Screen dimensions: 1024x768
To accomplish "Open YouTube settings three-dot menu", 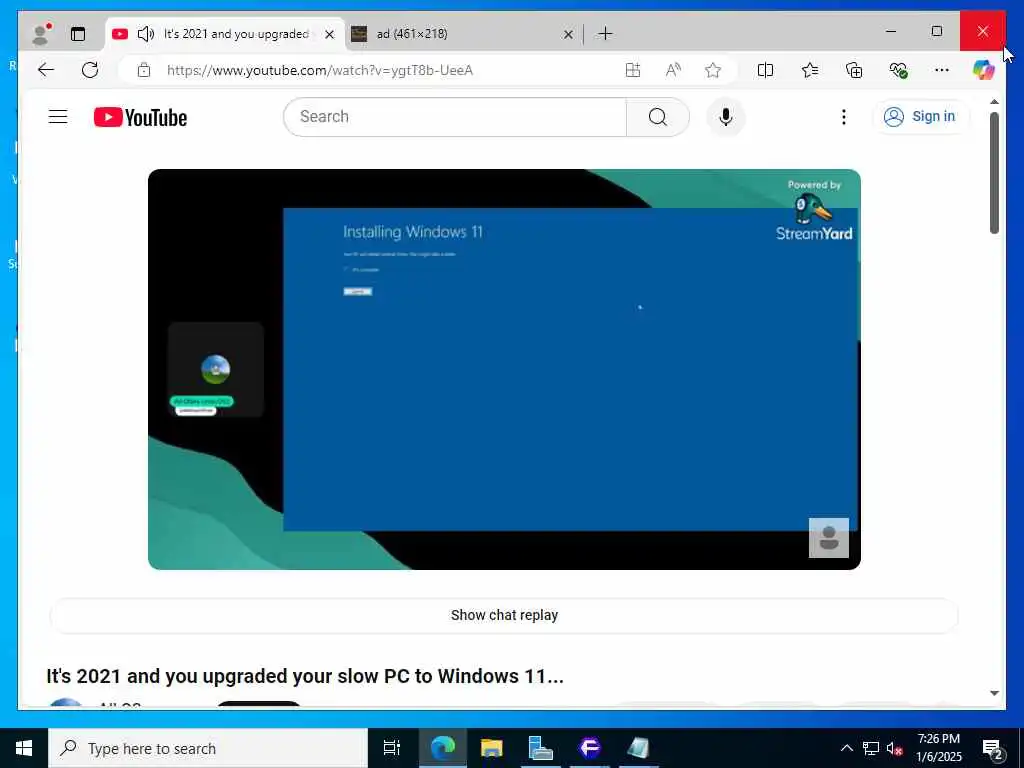I will tap(844, 117).
